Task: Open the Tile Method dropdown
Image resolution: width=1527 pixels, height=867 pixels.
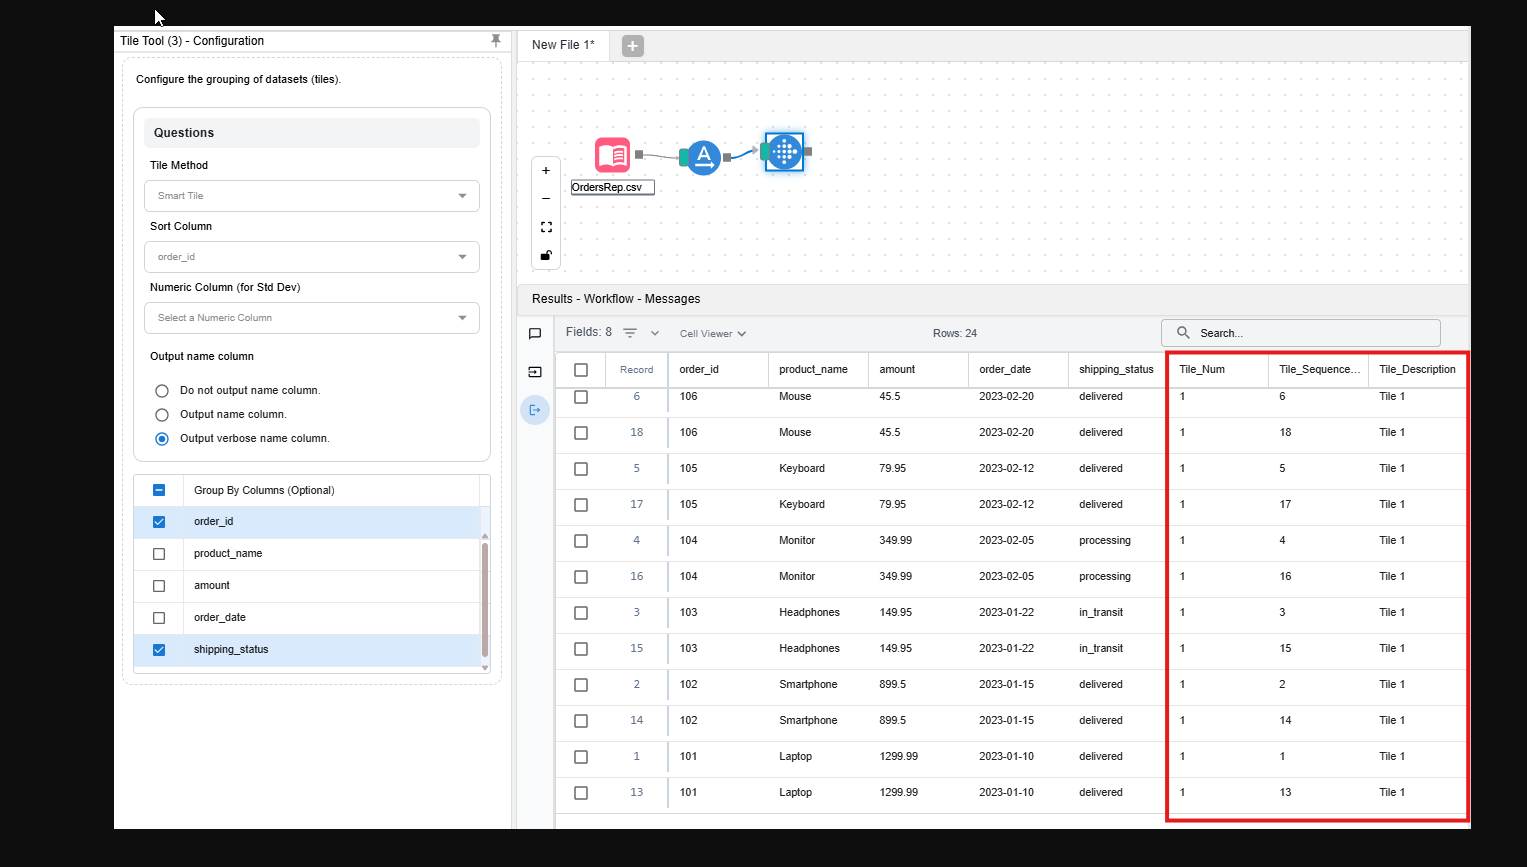Action: (x=311, y=196)
